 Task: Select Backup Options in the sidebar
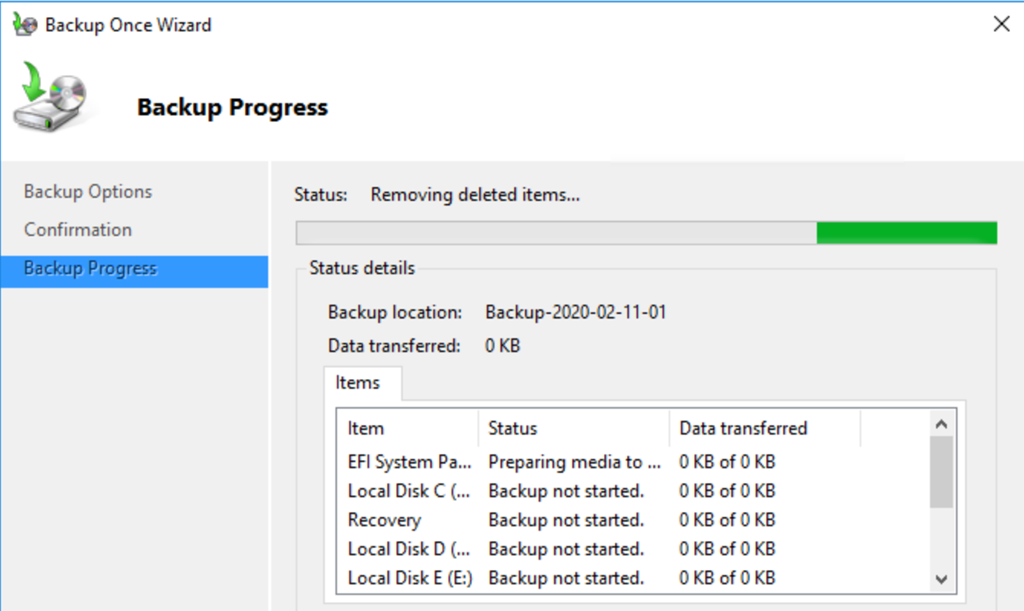(x=88, y=192)
